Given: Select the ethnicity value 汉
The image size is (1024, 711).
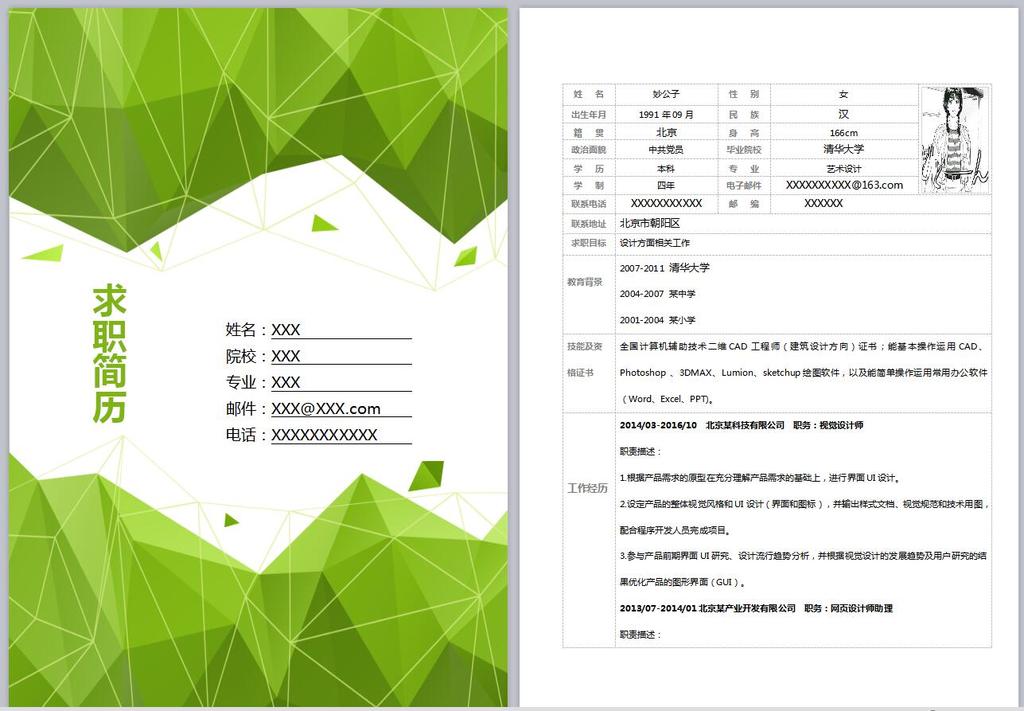Looking at the screenshot, I should tap(843, 114).
